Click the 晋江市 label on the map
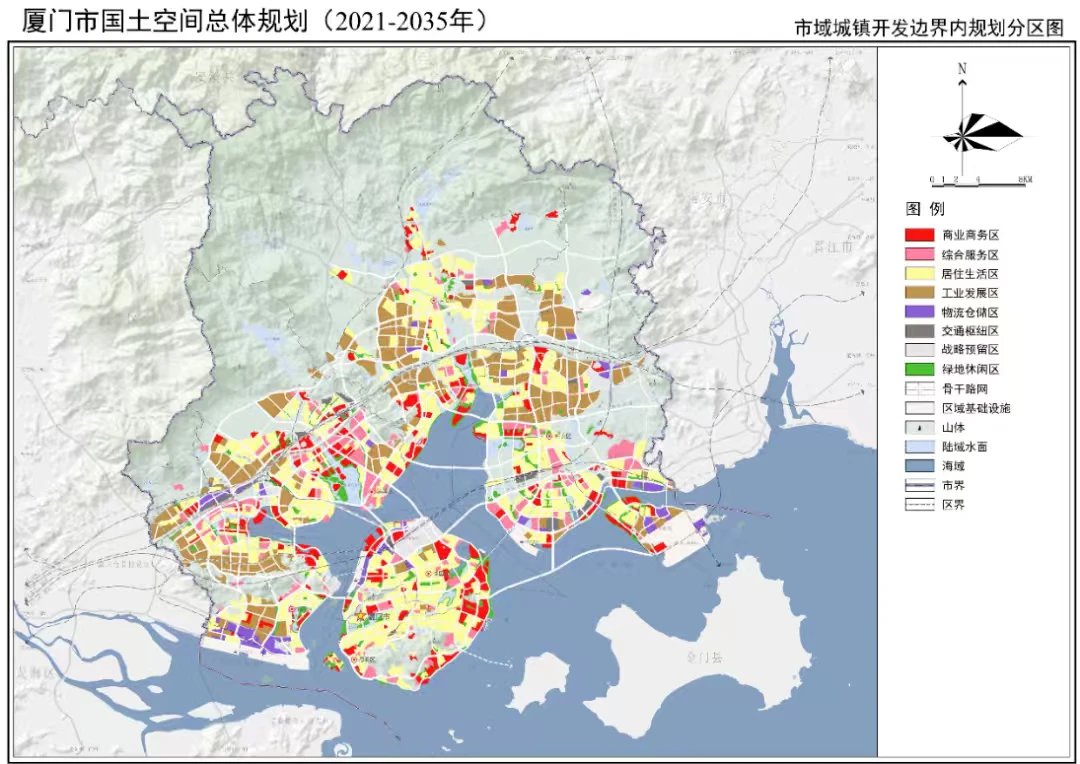The height and width of the screenshot is (764, 1080). tap(833, 247)
